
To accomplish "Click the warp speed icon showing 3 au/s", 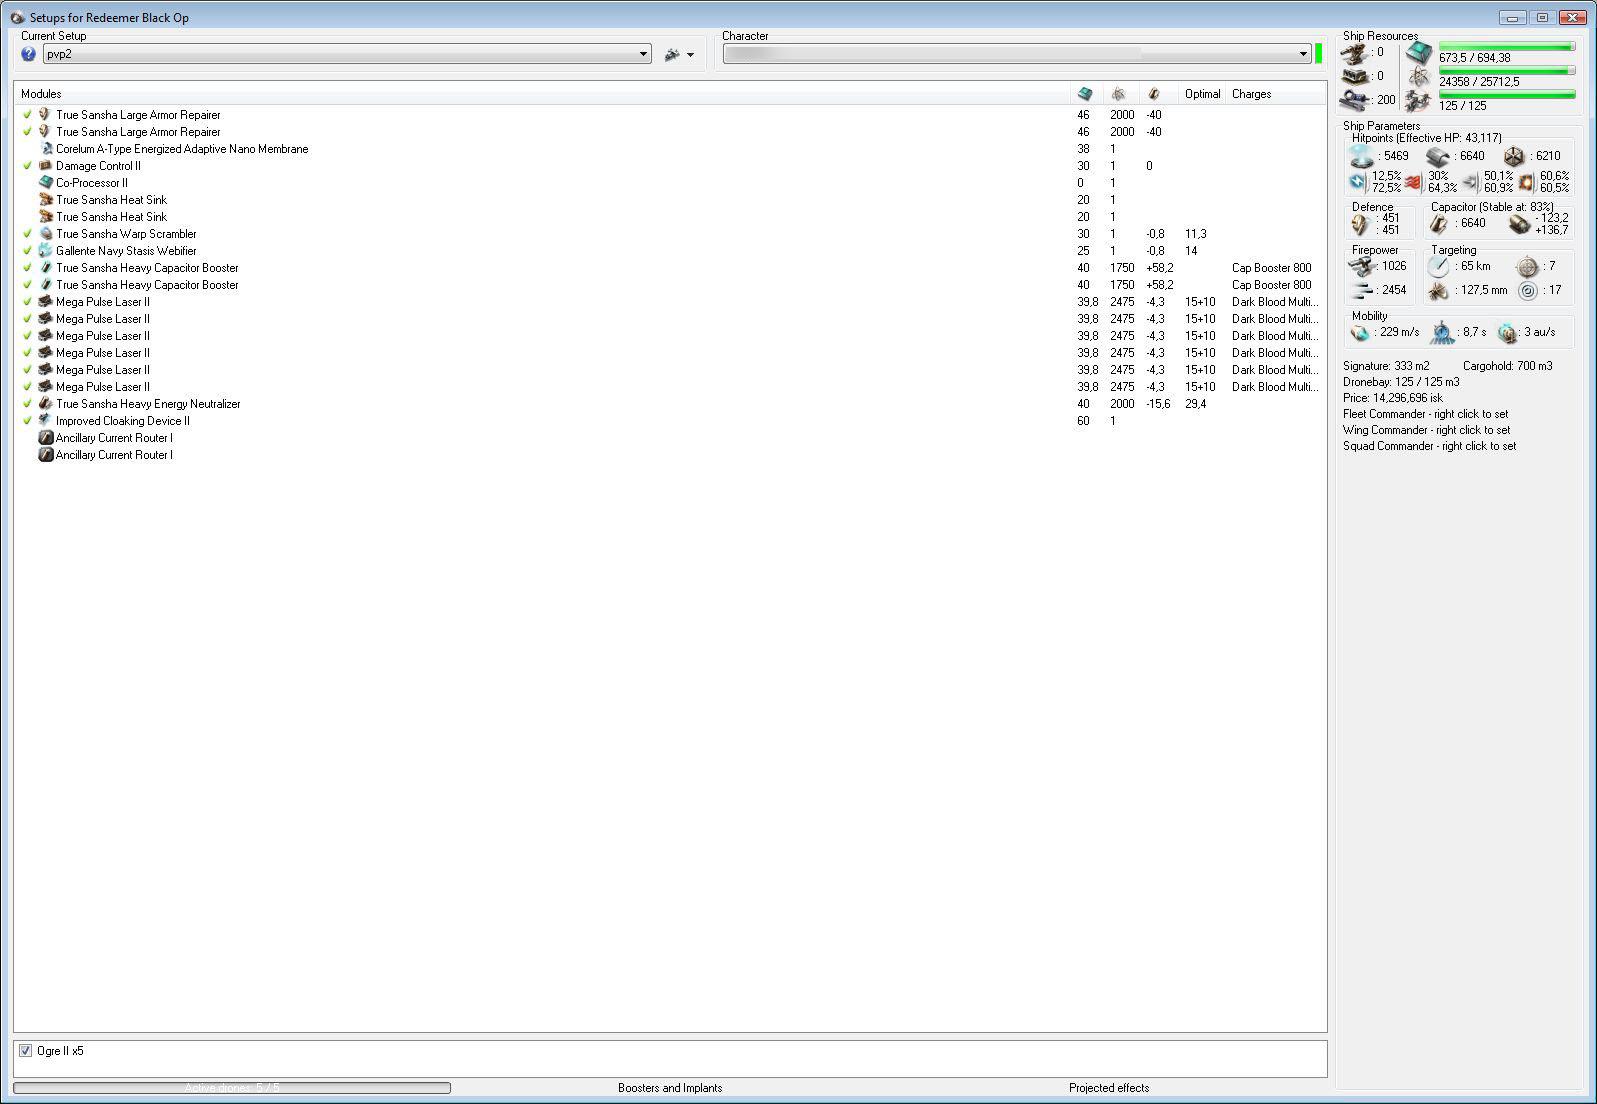I will 1507,333.
